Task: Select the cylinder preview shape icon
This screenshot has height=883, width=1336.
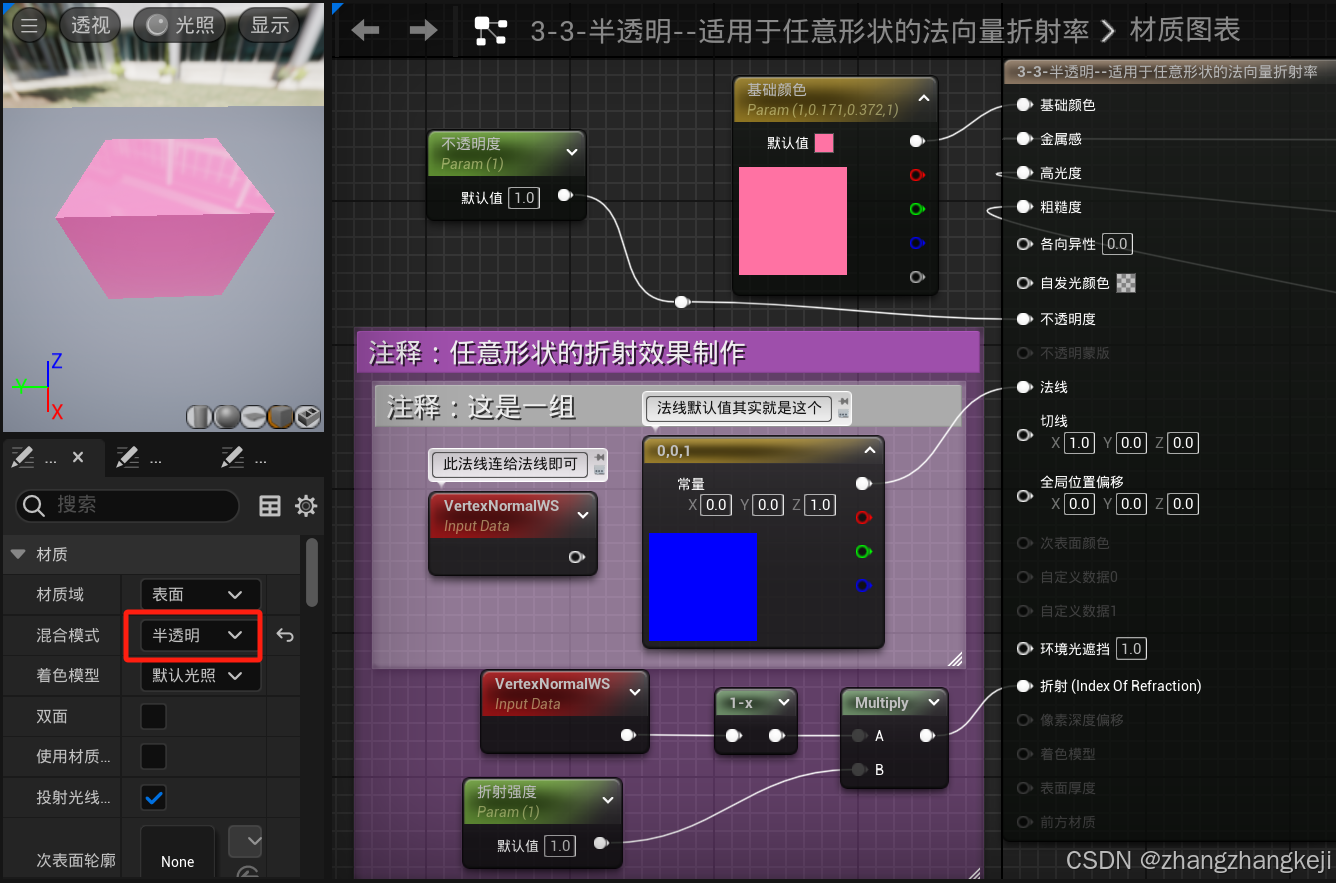Action: [x=198, y=416]
